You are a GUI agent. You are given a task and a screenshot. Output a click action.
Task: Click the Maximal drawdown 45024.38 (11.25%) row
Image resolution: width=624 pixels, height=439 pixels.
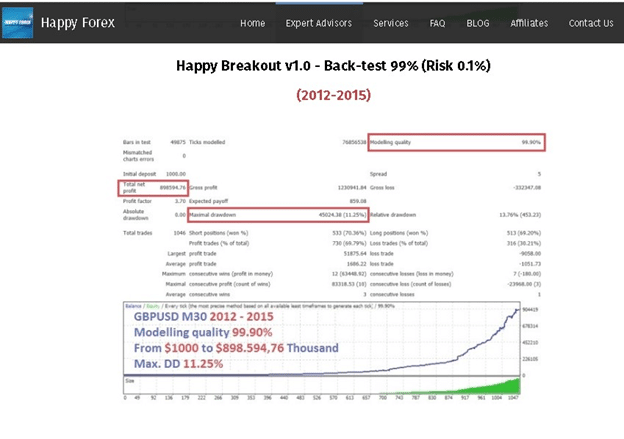[278, 215]
